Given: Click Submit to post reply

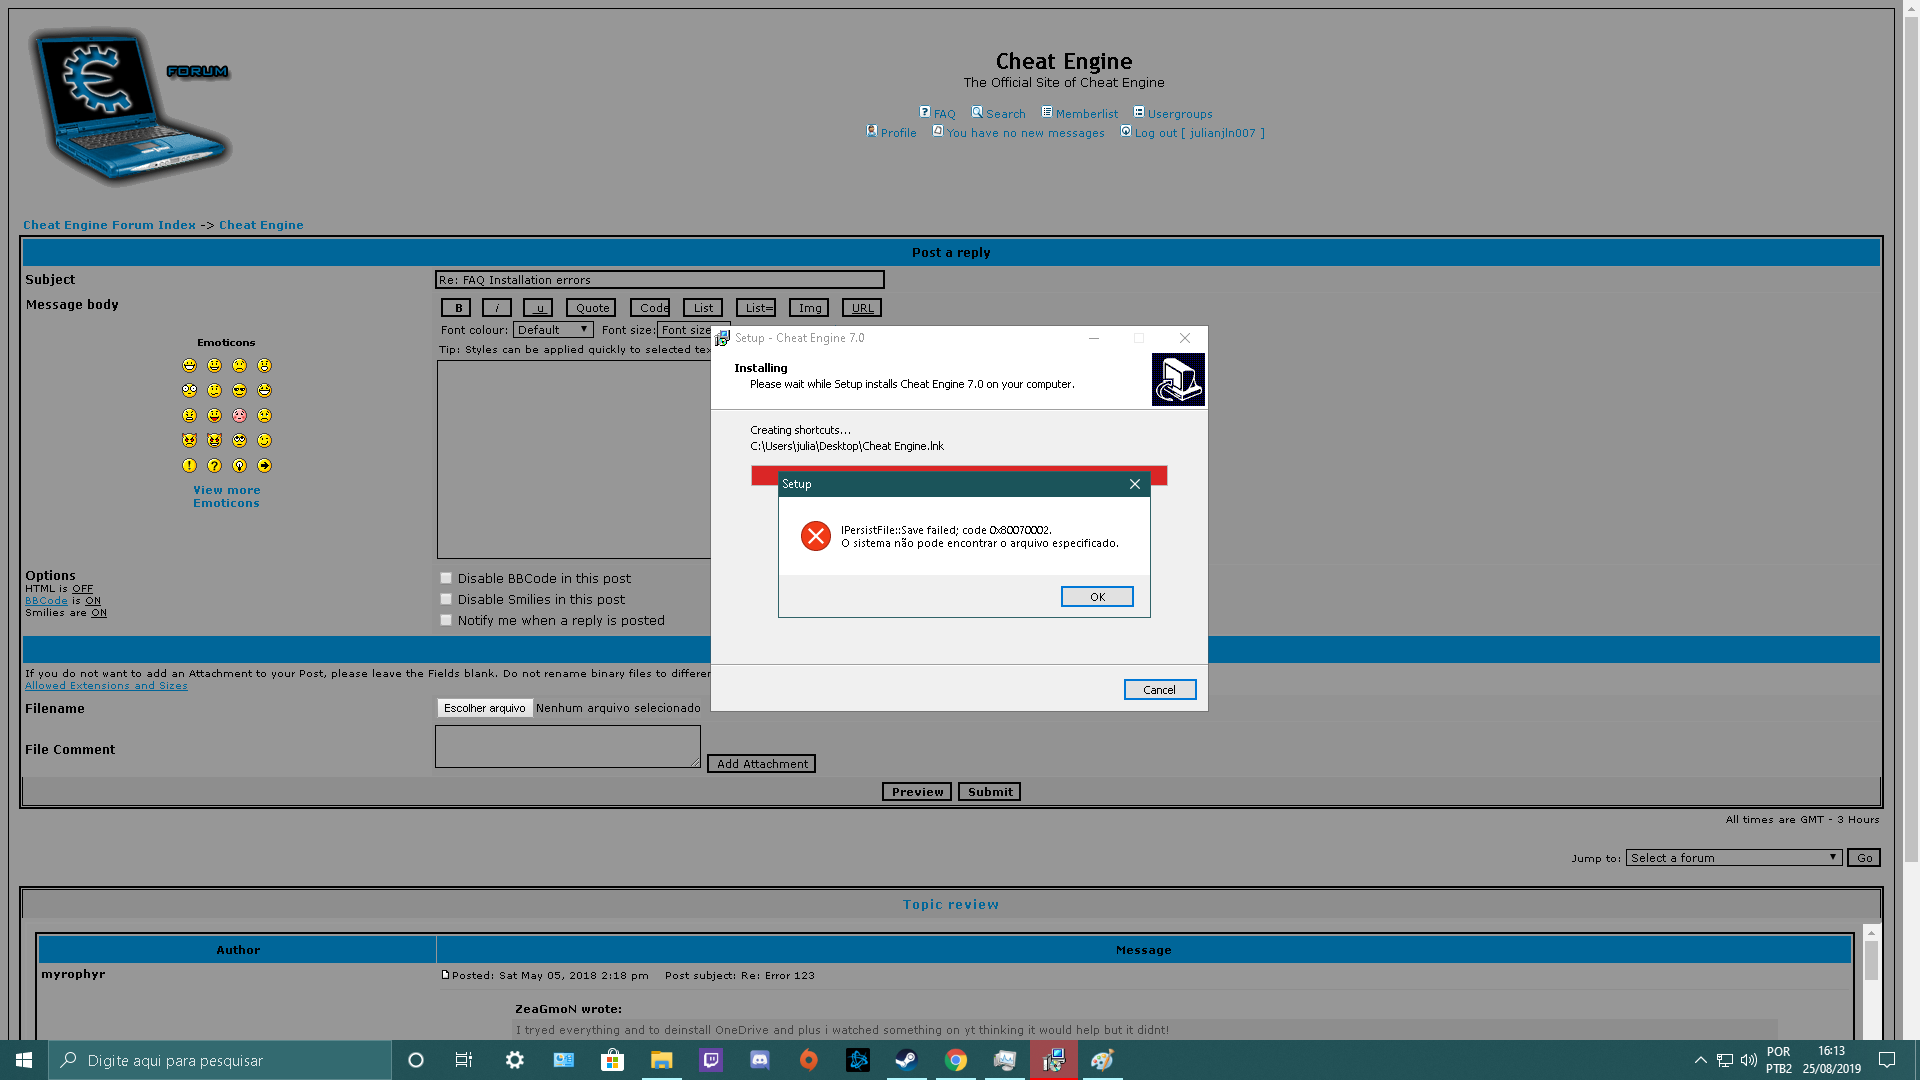Looking at the screenshot, I should point(989,791).
